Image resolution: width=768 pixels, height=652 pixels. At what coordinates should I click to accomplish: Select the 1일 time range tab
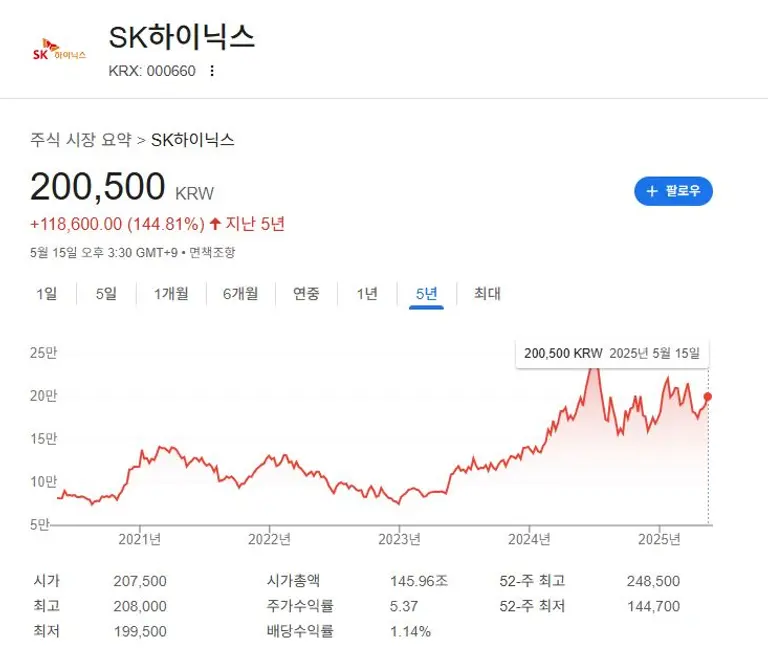point(47,294)
